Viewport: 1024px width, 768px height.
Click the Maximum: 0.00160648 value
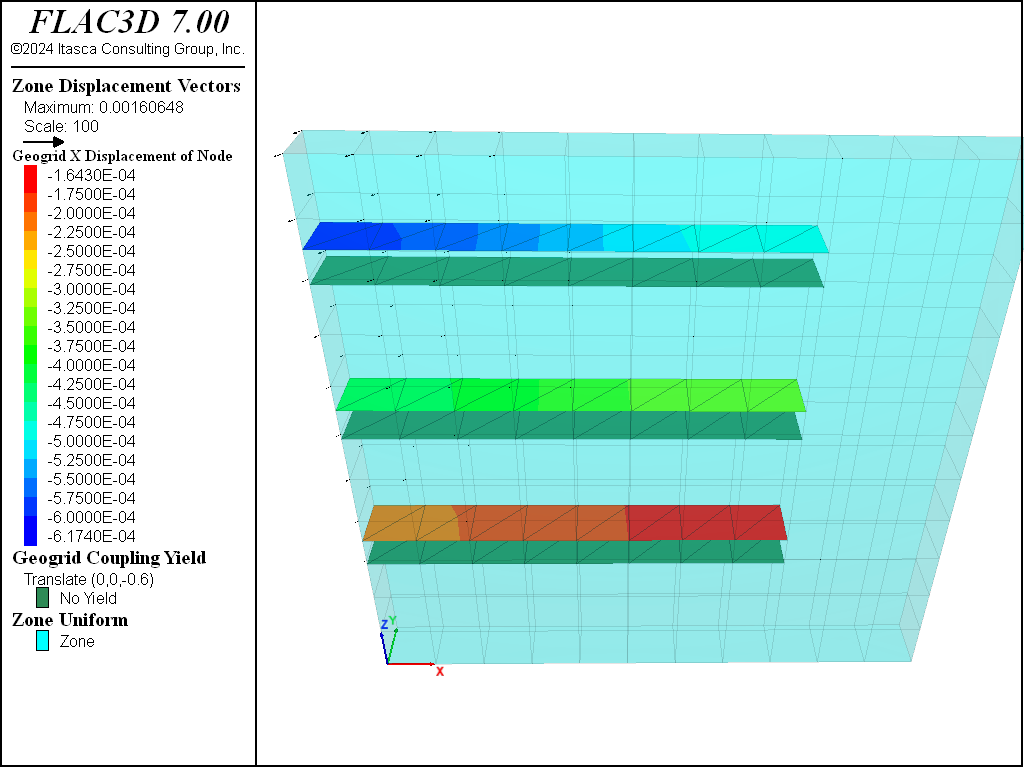(104, 107)
